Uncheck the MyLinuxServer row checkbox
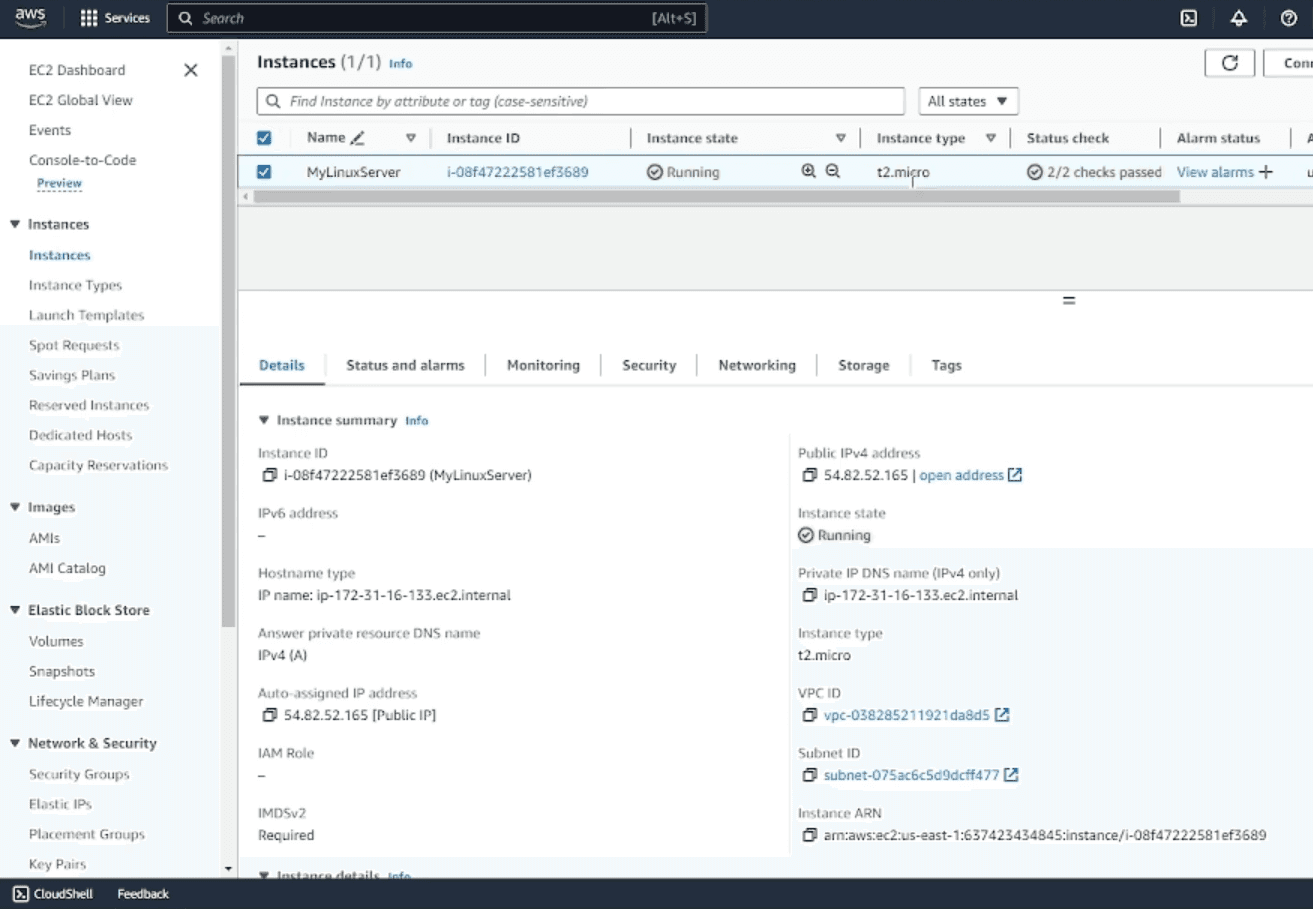The image size is (1313, 909). [264, 172]
